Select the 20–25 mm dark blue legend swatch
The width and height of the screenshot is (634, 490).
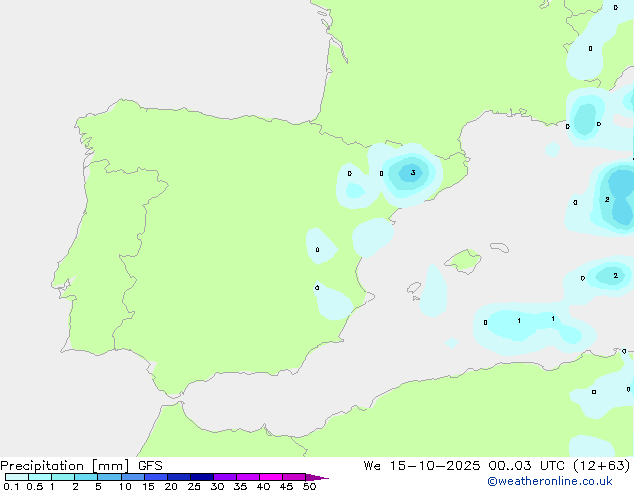(179, 477)
